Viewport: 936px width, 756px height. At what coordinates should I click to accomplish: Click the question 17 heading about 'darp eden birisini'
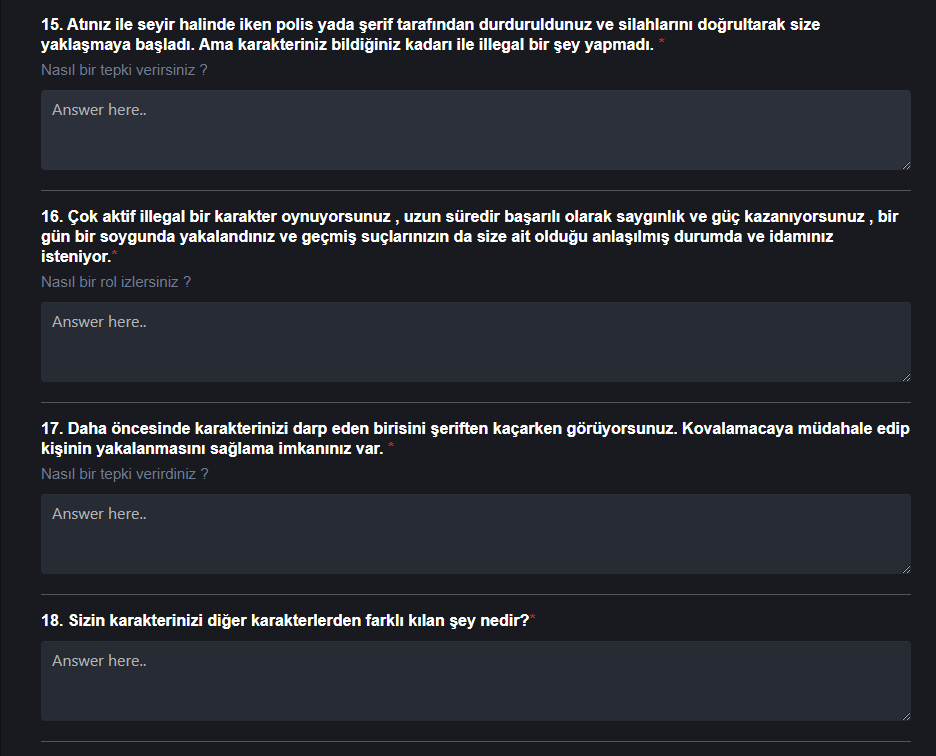475,438
